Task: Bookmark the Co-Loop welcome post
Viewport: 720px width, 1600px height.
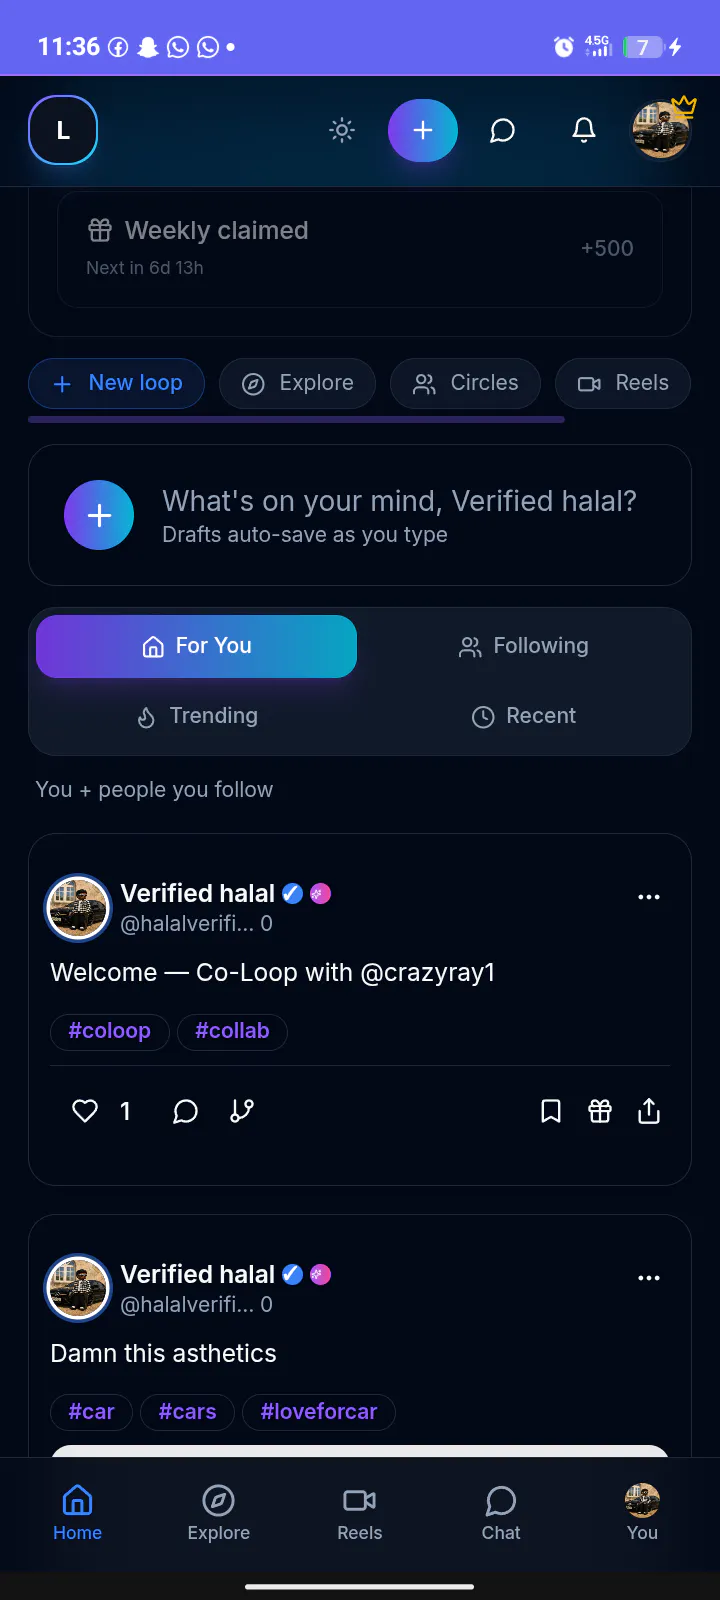Action: [x=551, y=1111]
